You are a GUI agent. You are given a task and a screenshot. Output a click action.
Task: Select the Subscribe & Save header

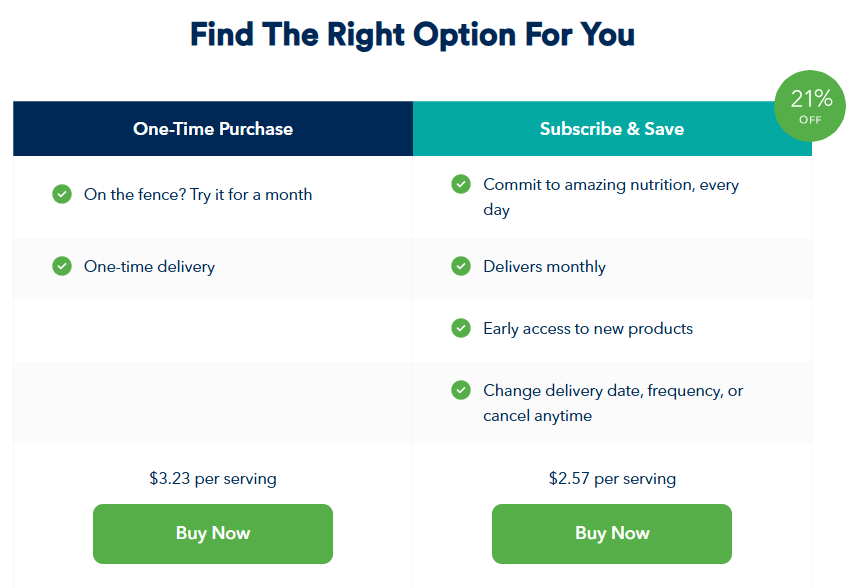point(612,129)
